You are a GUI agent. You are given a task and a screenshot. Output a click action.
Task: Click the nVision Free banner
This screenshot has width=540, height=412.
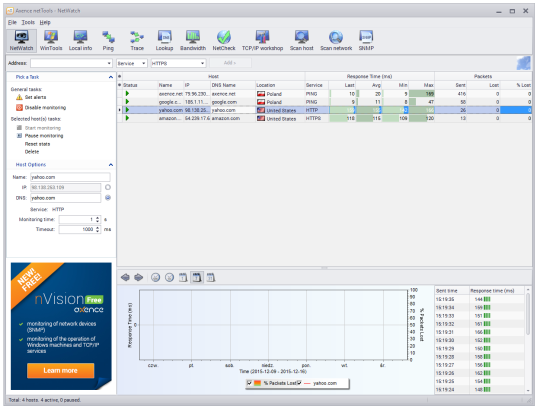point(61,326)
